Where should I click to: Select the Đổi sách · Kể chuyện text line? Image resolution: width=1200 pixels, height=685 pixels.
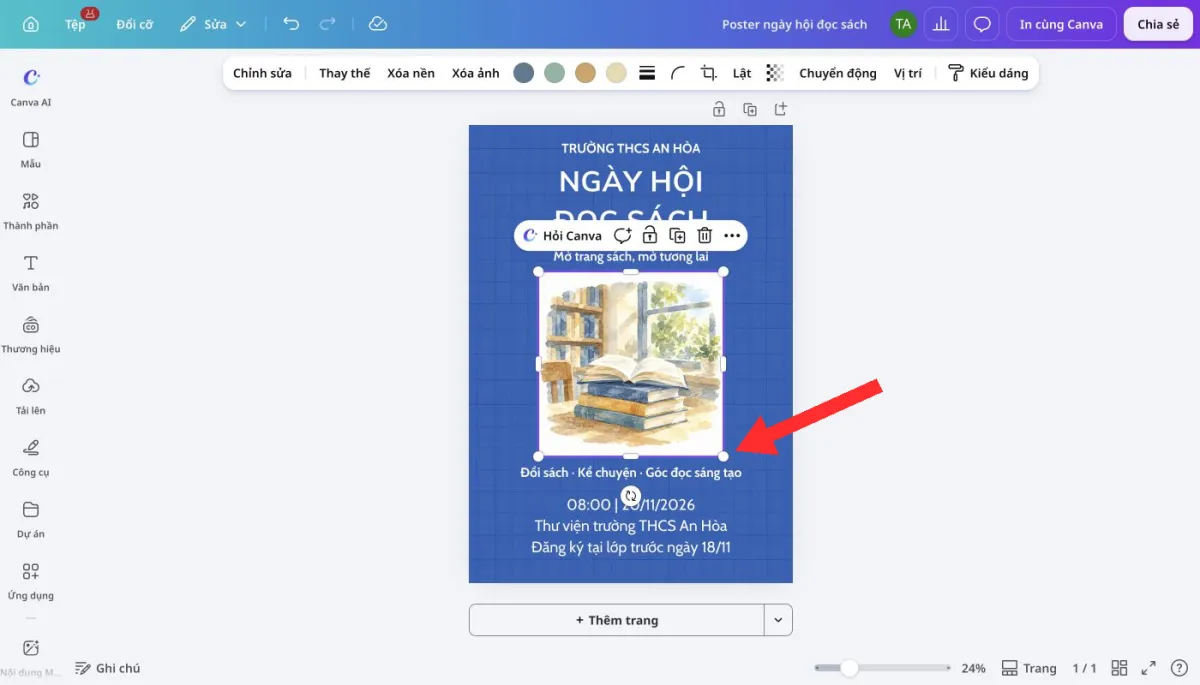tap(631, 473)
